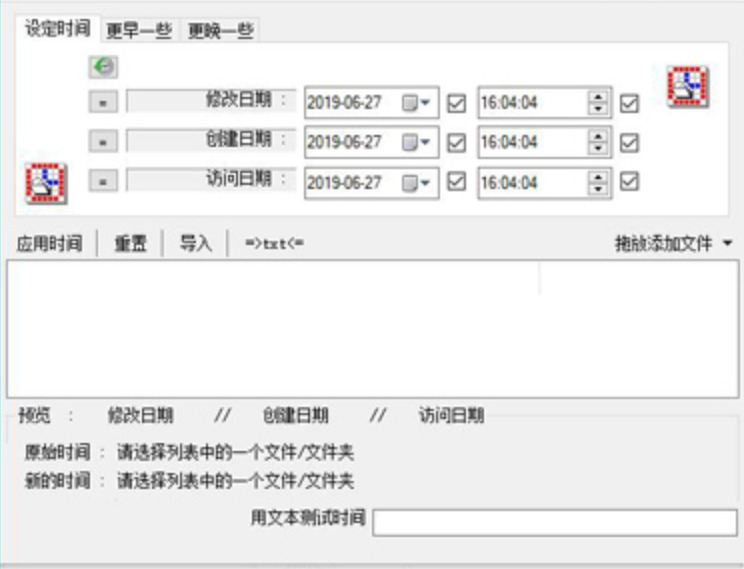
Task: Click the 重置 button
Action: coord(130,244)
